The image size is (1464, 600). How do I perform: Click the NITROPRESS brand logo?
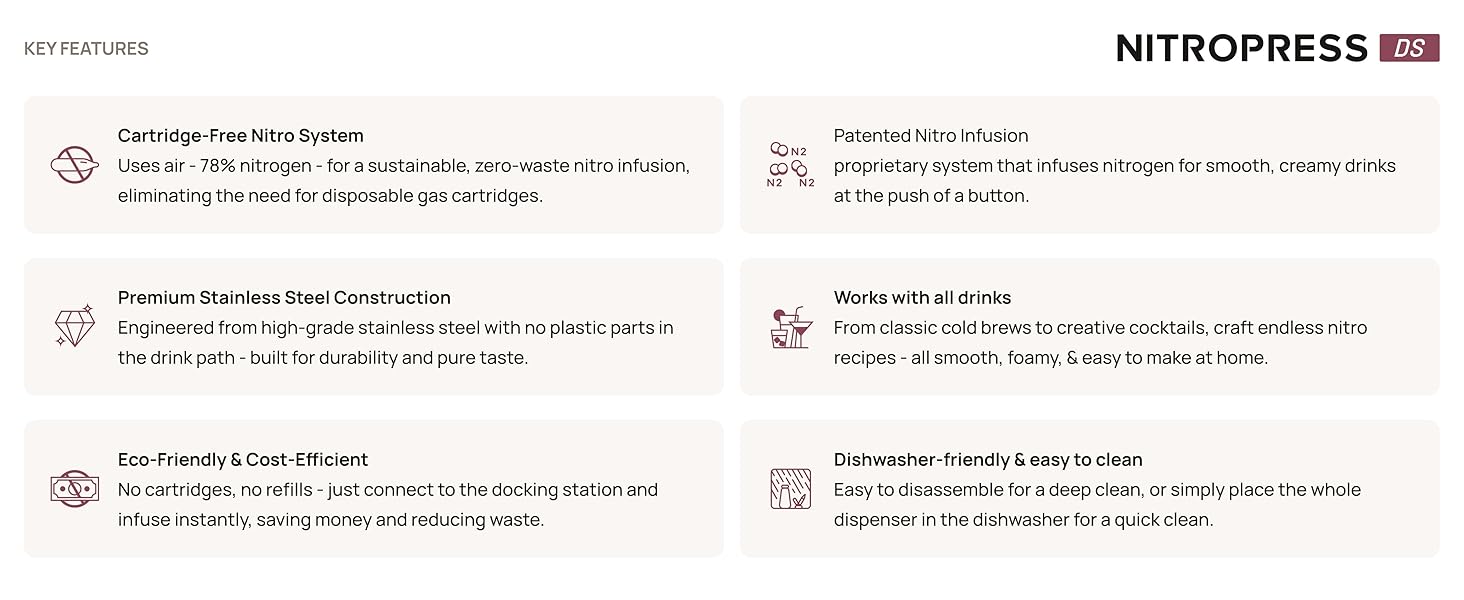pyautogui.click(x=1241, y=48)
